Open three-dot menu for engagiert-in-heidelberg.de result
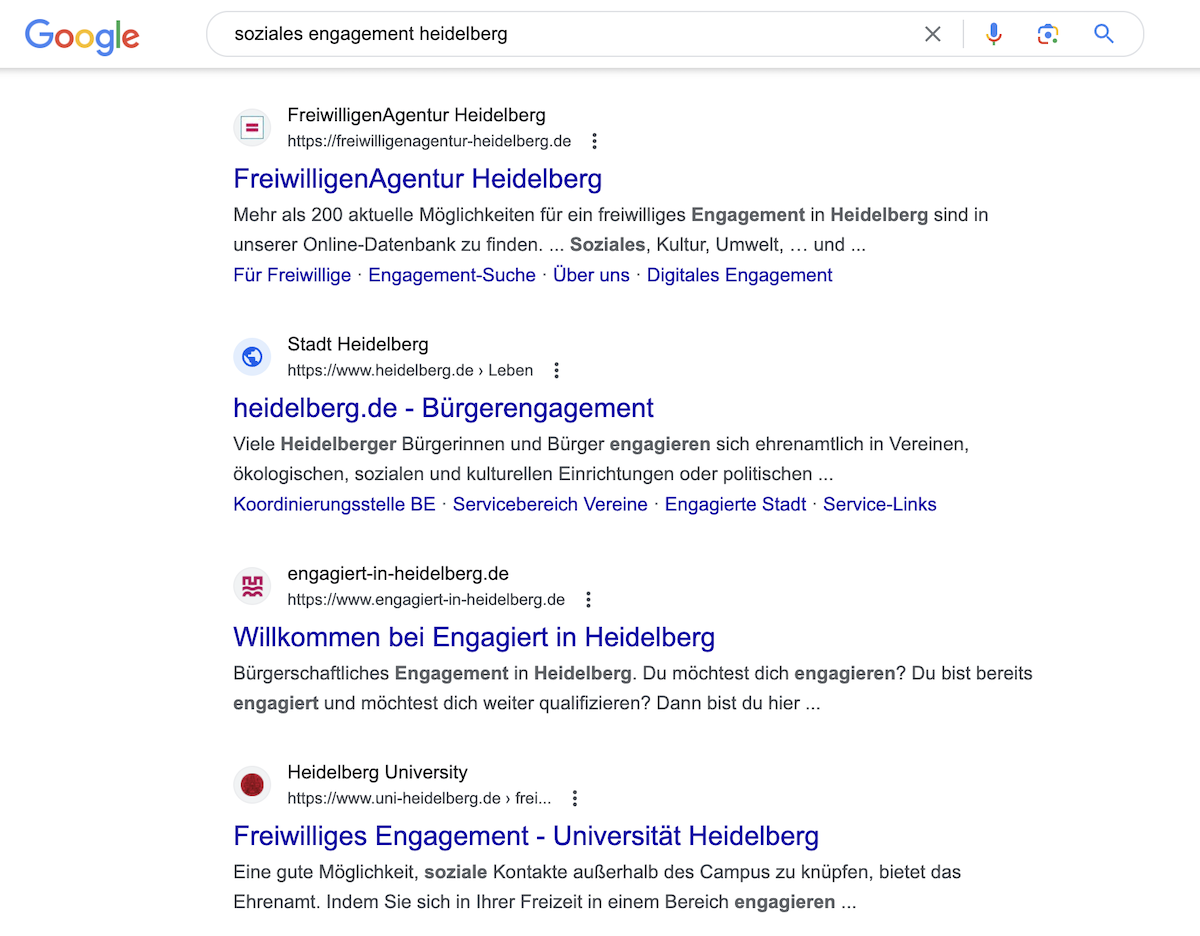The image size is (1200, 936). (589, 600)
